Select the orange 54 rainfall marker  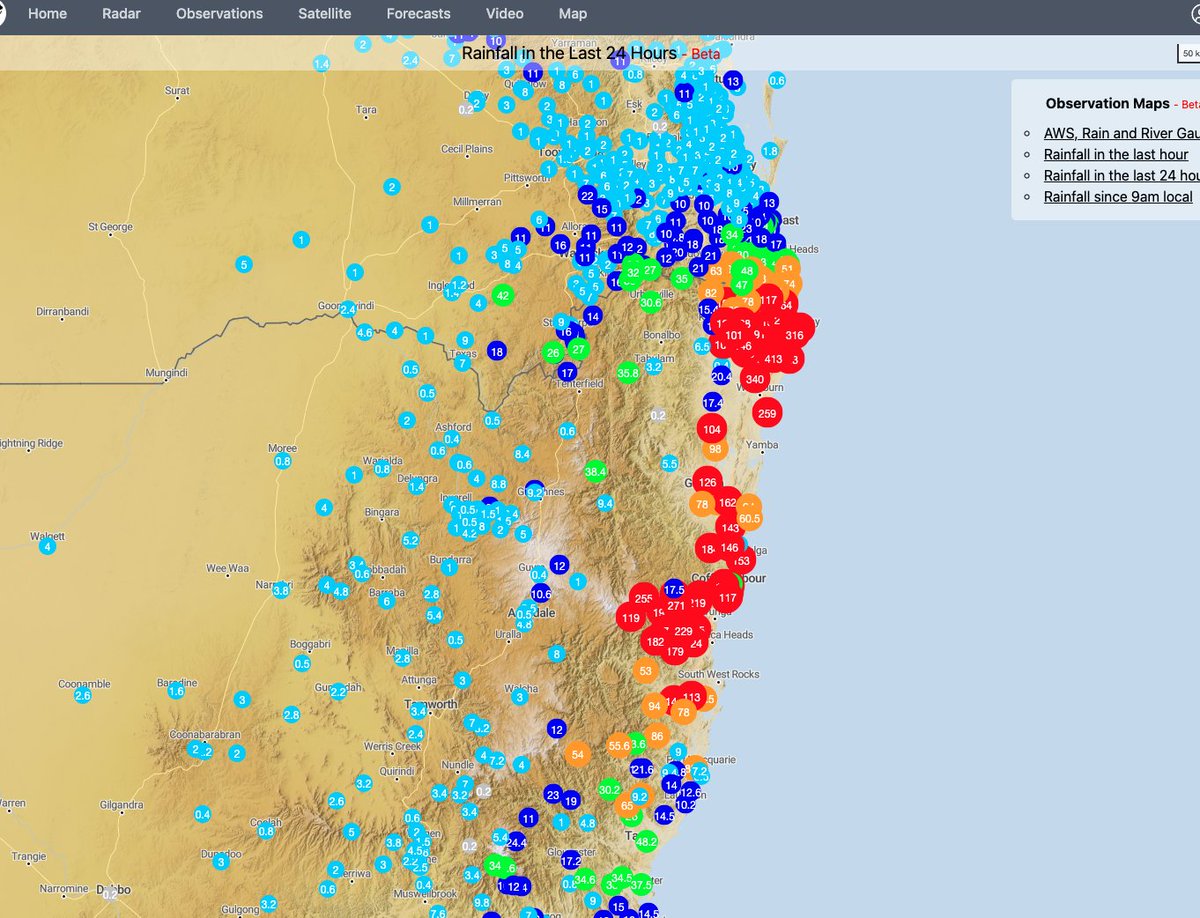tap(577, 755)
